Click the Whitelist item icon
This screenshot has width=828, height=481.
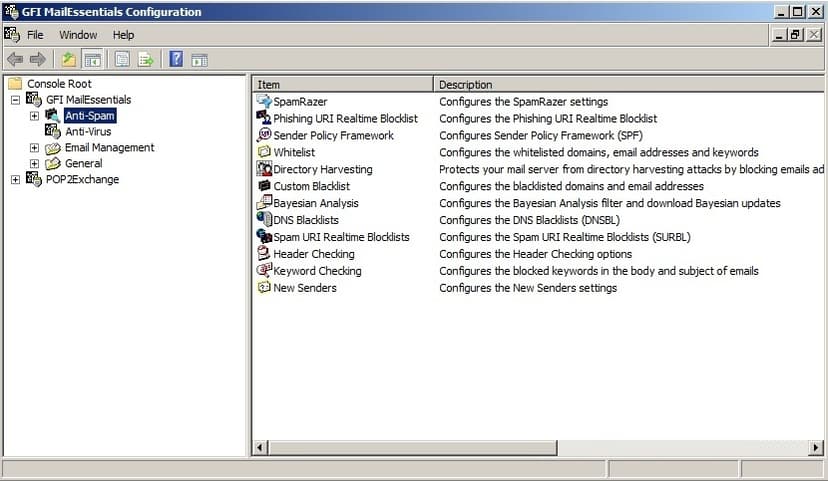coord(264,152)
